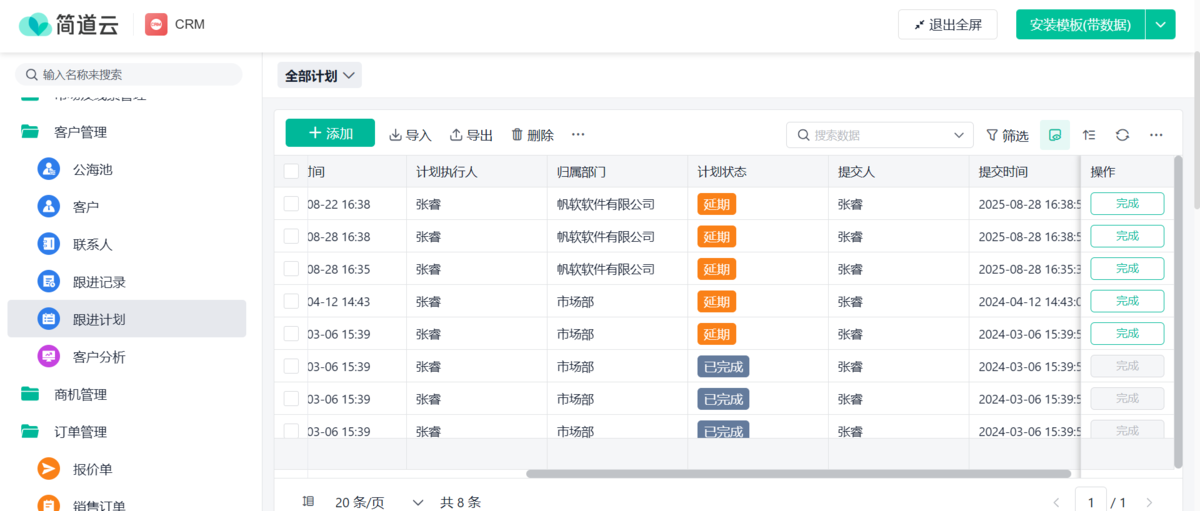Viewport: 1200px width, 511px height.
Task: Check the fourth row's checkbox for 市场部
Action: [x=291, y=301]
